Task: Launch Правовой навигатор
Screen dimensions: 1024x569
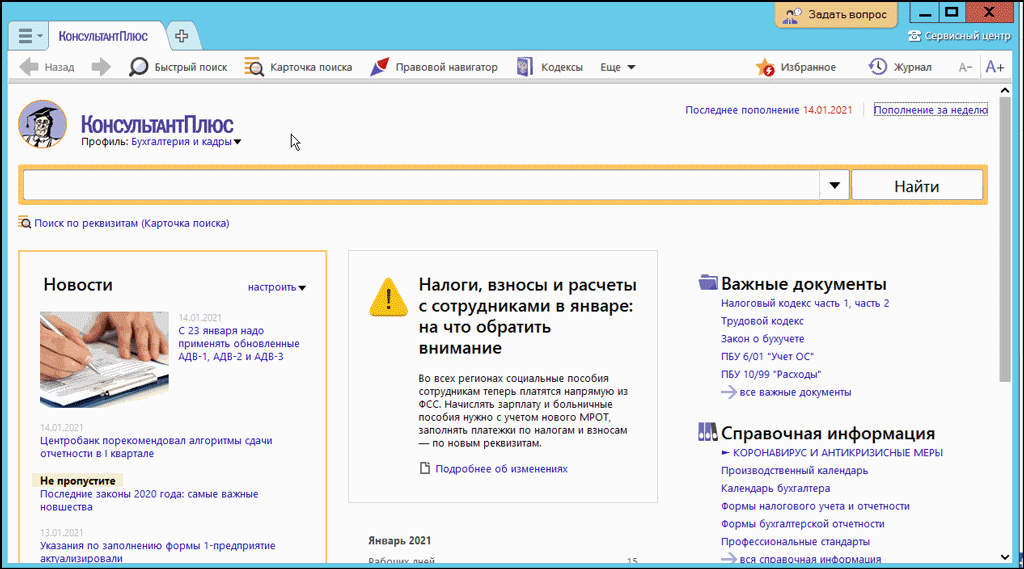Action: point(434,67)
